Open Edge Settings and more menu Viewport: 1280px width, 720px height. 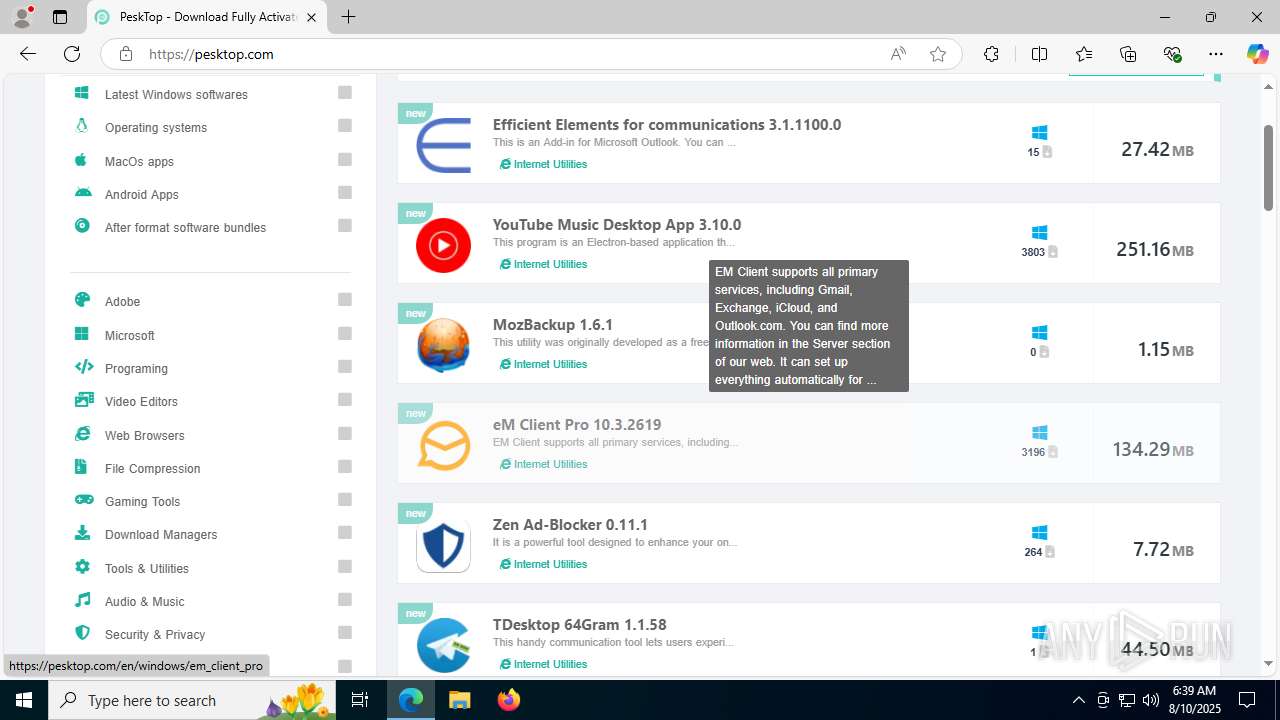1216,54
